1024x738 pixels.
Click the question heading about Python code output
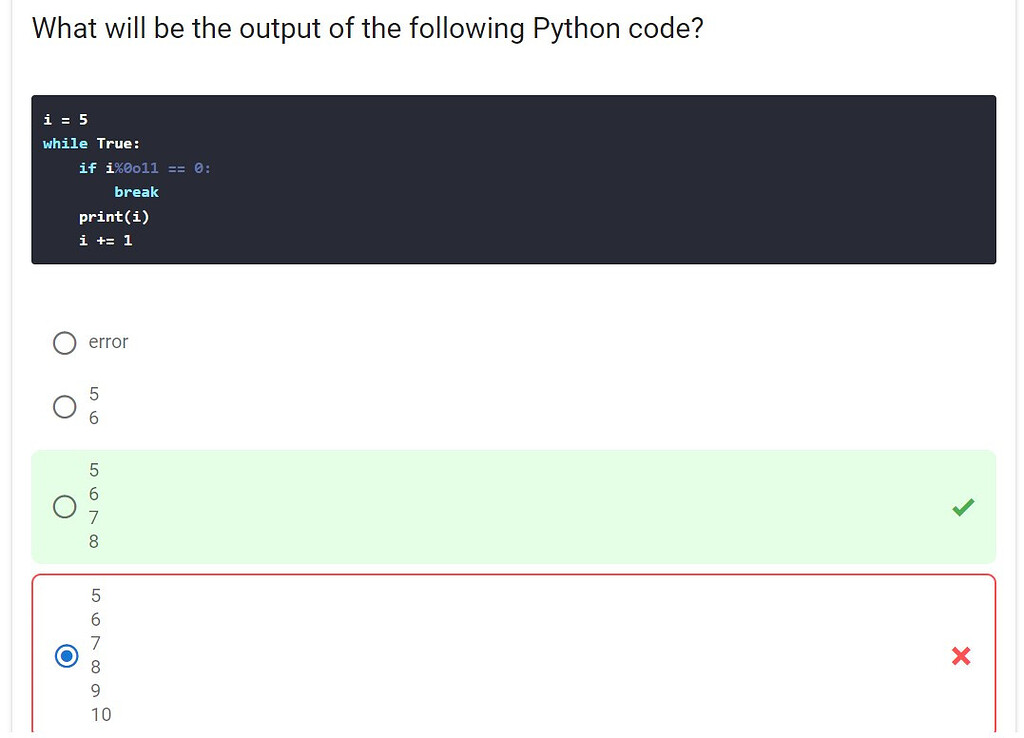point(367,28)
